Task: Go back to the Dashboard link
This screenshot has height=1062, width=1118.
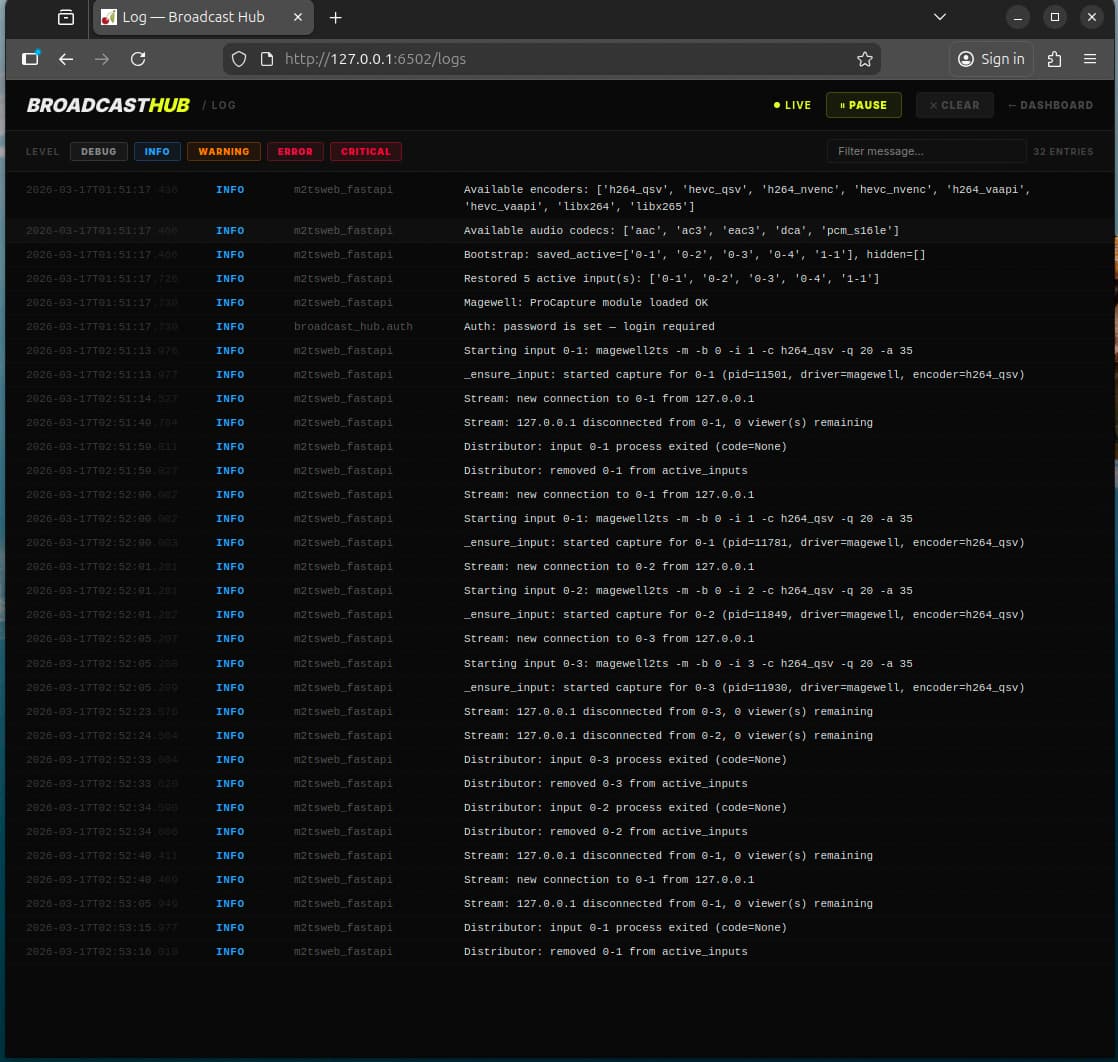Action: click(1050, 105)
